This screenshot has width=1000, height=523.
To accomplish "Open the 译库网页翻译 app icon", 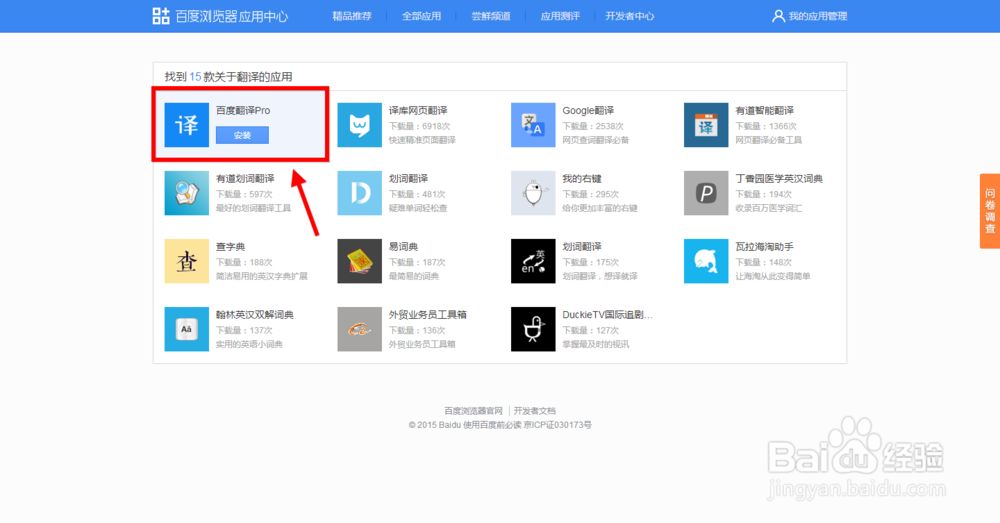I will 360,125.
